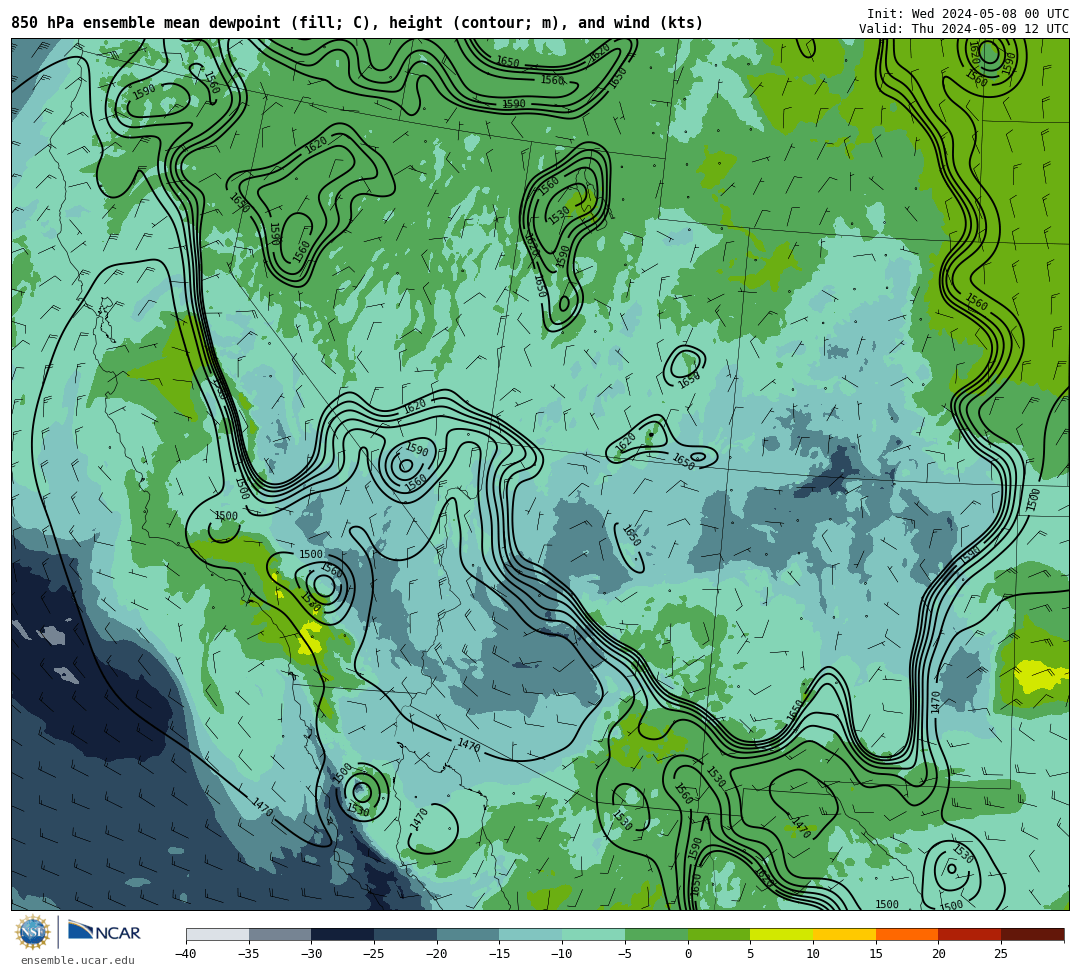Image resolution: width=1080 pixels, height=973 pixels.
Task: Click the 20 to 25 dark red swatch
Action: [970, 934]
